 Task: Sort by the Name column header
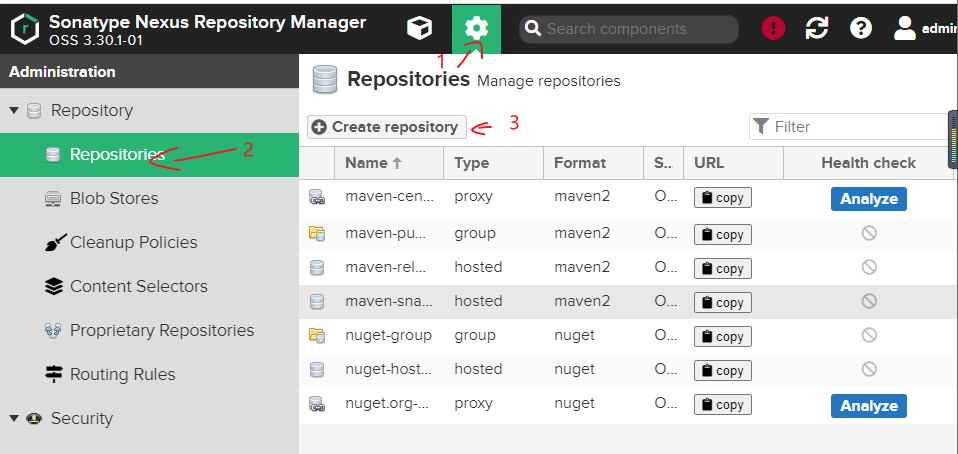click(389, 163)
